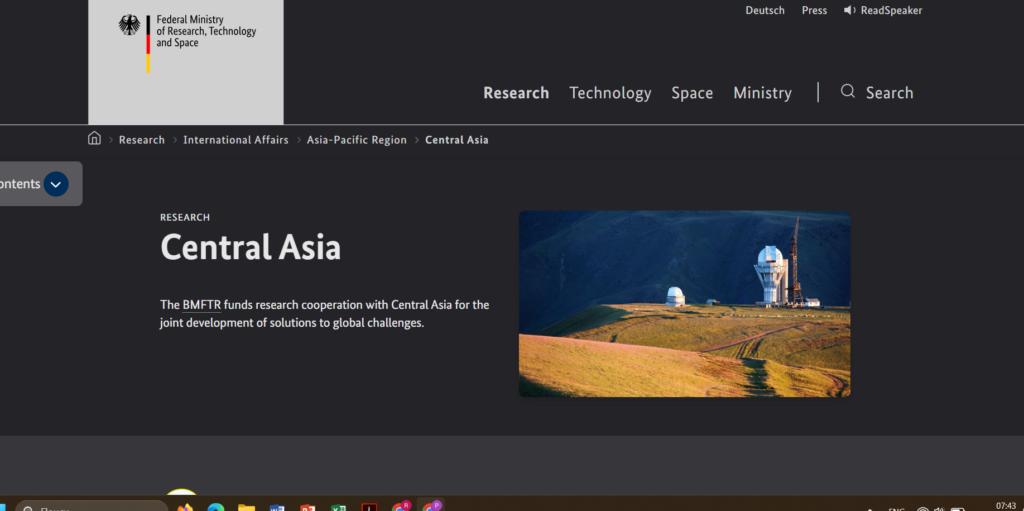Click the ReadSpeaker speaker icon
This screenshot has width=1024, height=511.
tap(849, 10)
